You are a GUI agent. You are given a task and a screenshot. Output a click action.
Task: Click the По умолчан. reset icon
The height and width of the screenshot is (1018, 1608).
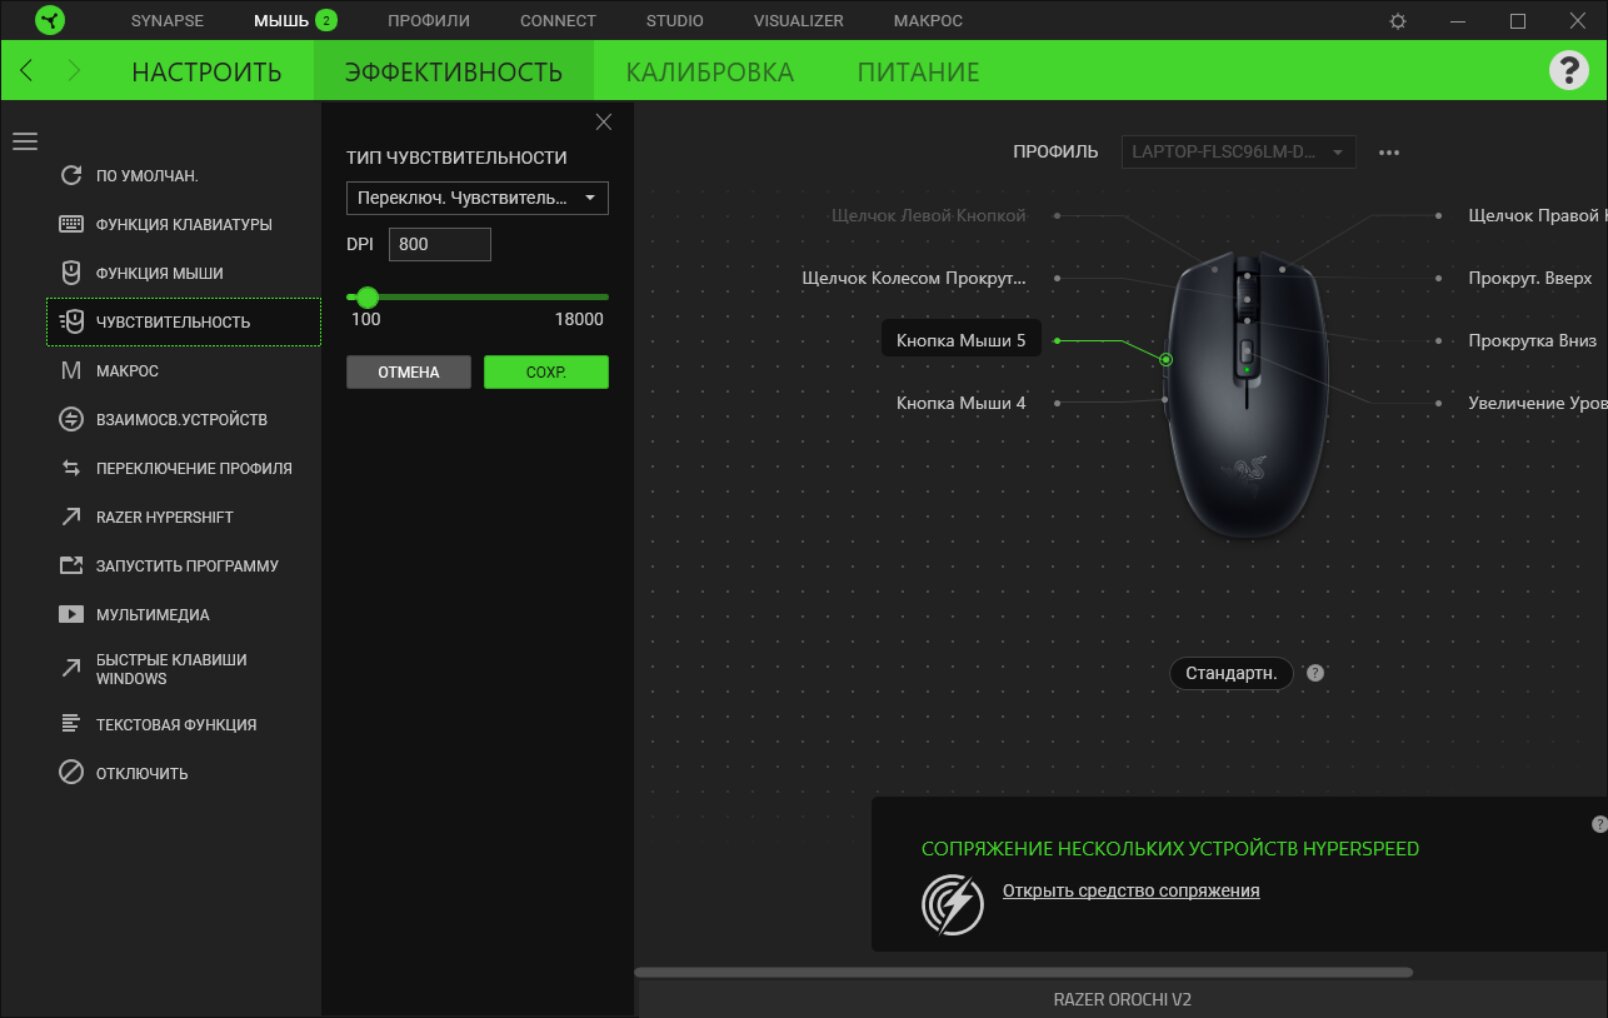(x=71, y=175)
